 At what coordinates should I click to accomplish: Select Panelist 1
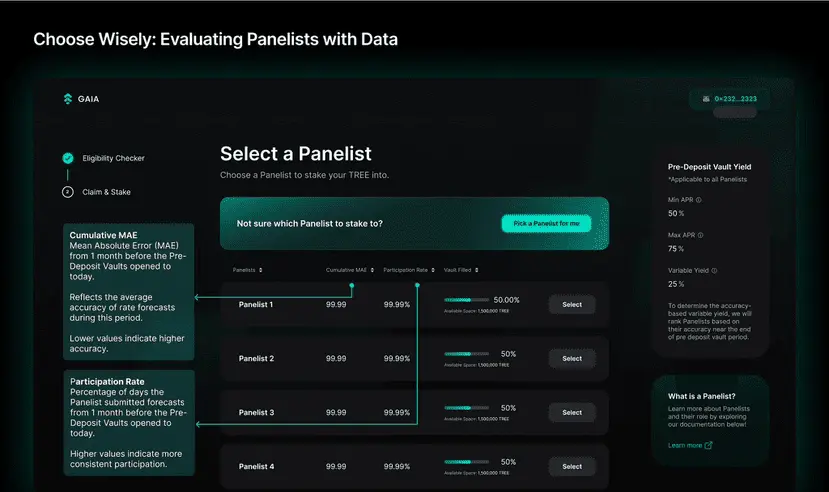pyautogui.click(x=572, y=305)
